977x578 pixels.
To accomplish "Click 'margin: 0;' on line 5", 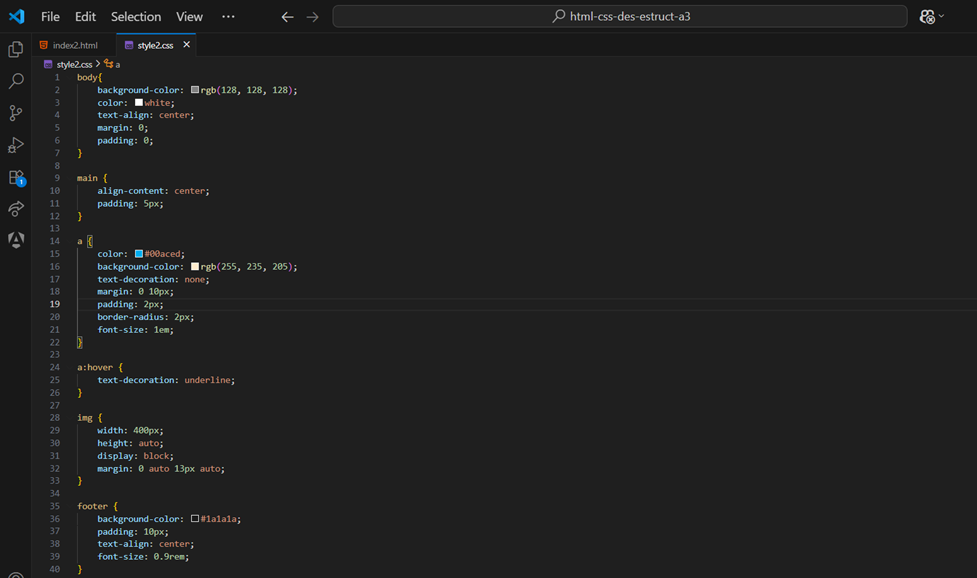I will point(123,128).
